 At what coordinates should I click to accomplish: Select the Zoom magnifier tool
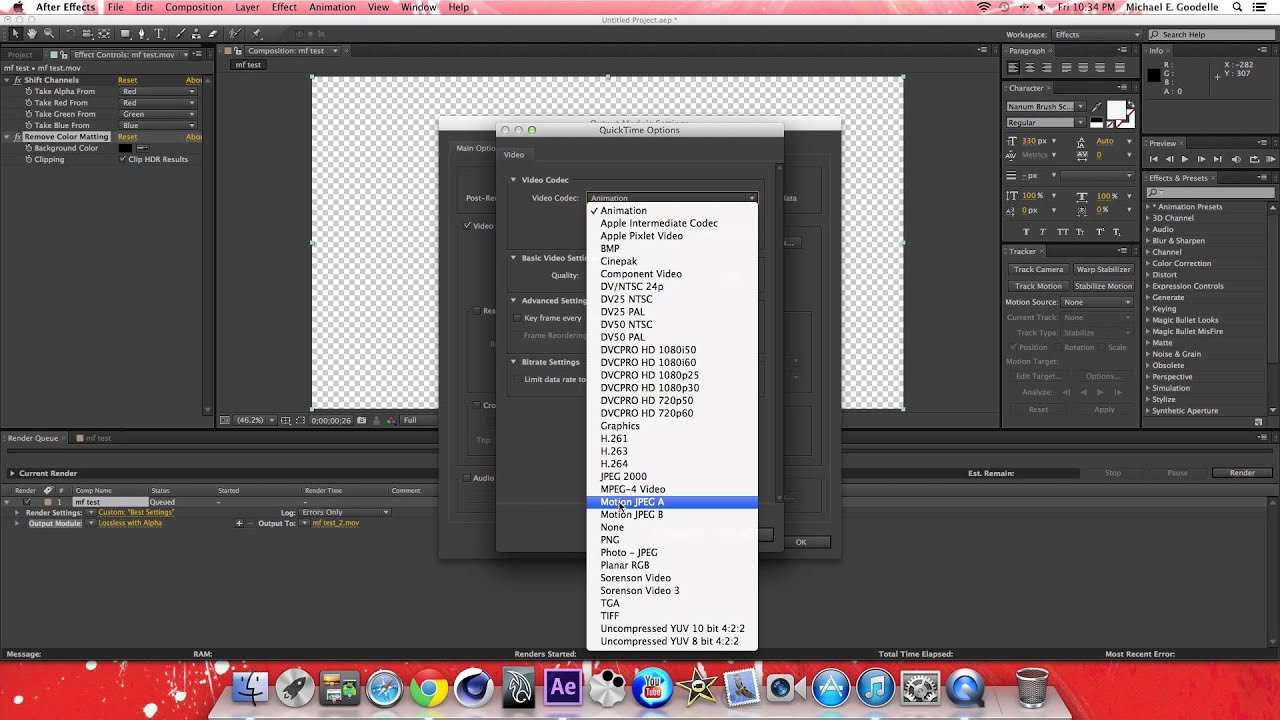pos(48,34)
